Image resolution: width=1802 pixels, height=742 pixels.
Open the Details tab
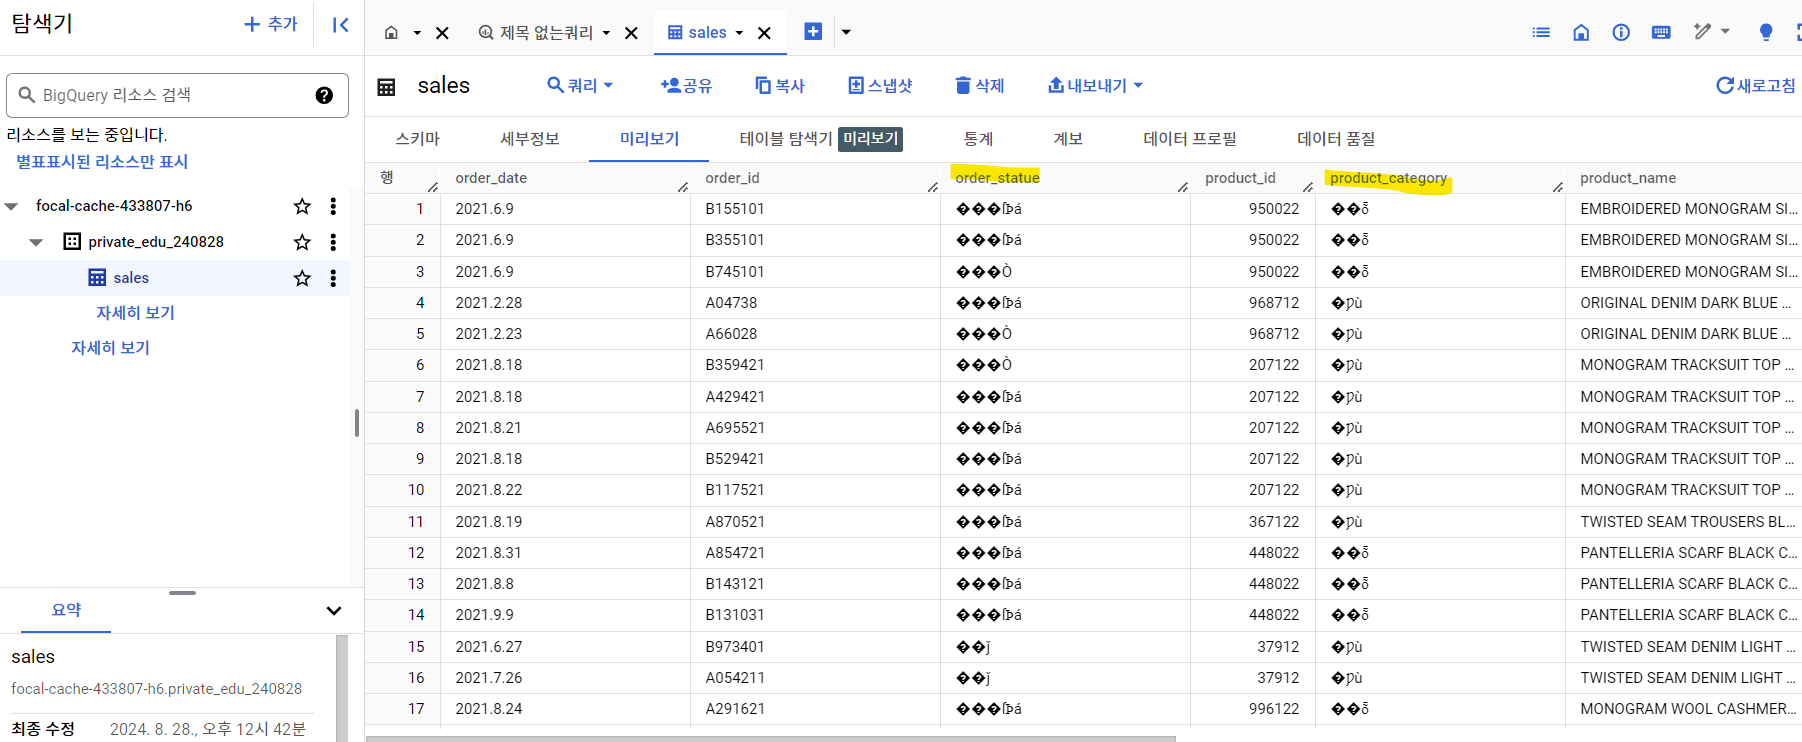530,139
